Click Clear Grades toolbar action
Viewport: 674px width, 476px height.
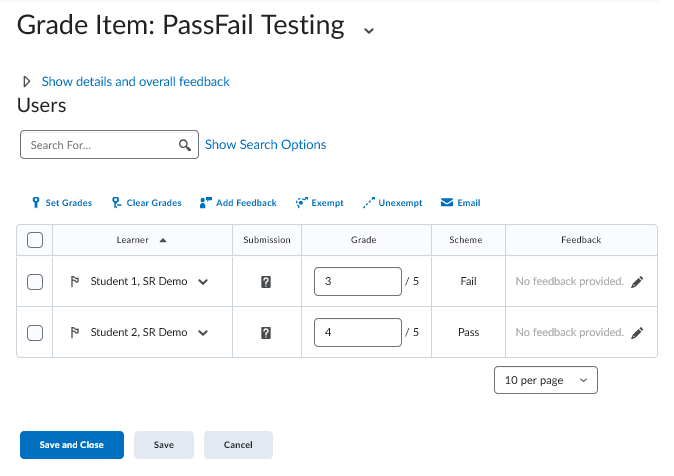[x=147, y=203]
